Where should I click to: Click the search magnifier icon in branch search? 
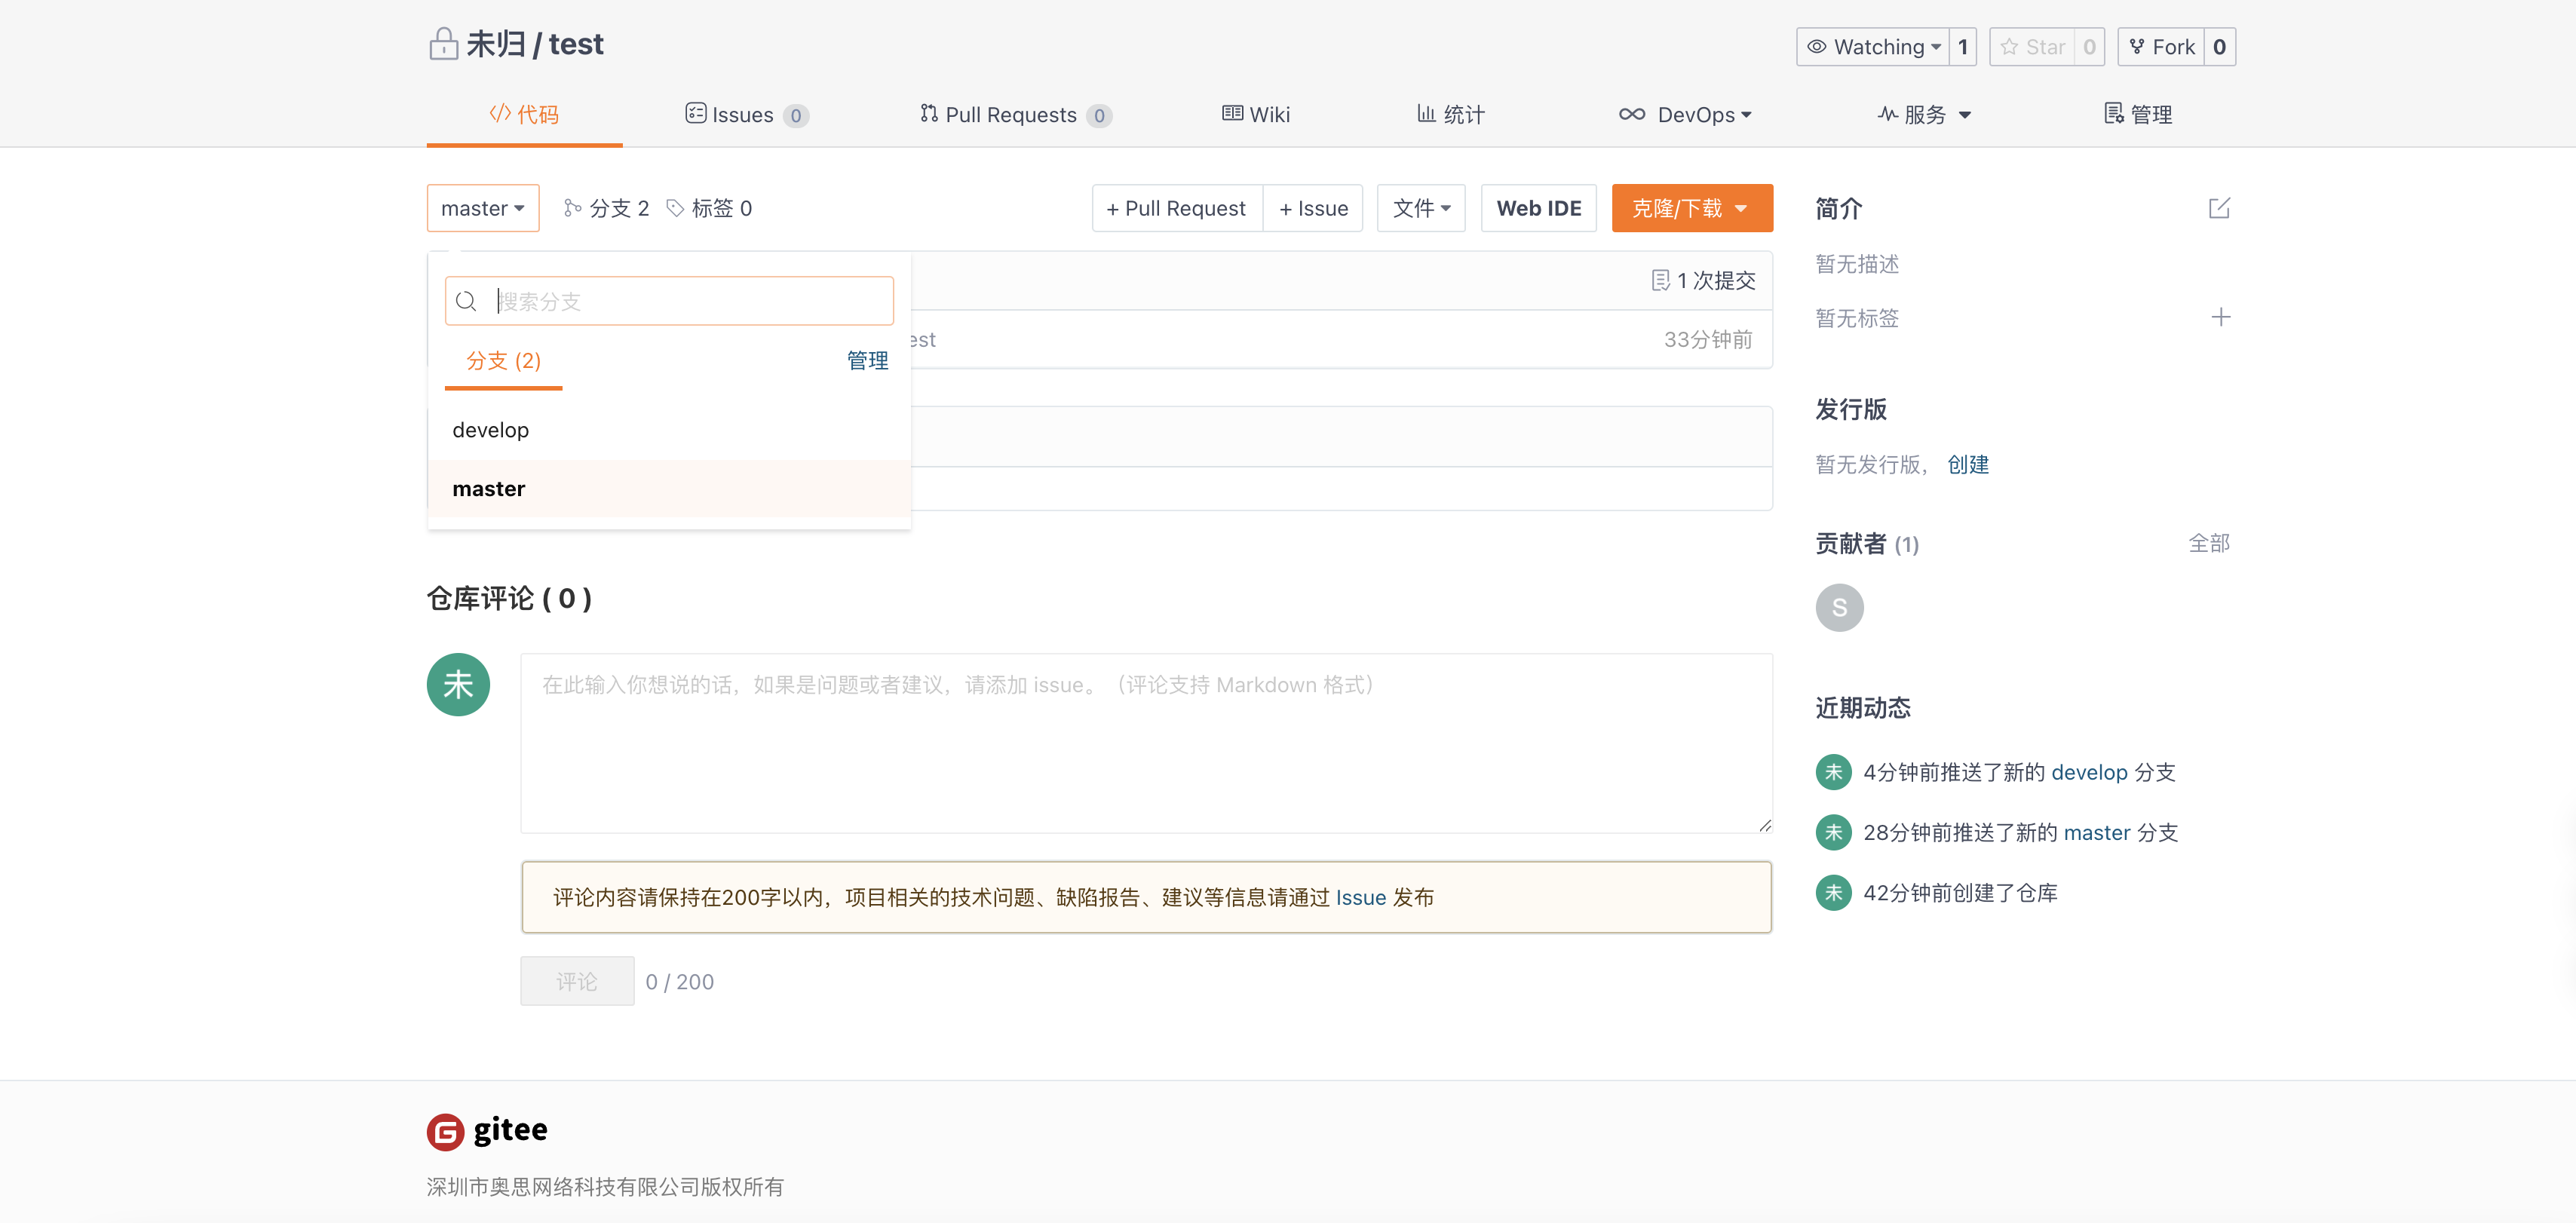coord(466,301)
